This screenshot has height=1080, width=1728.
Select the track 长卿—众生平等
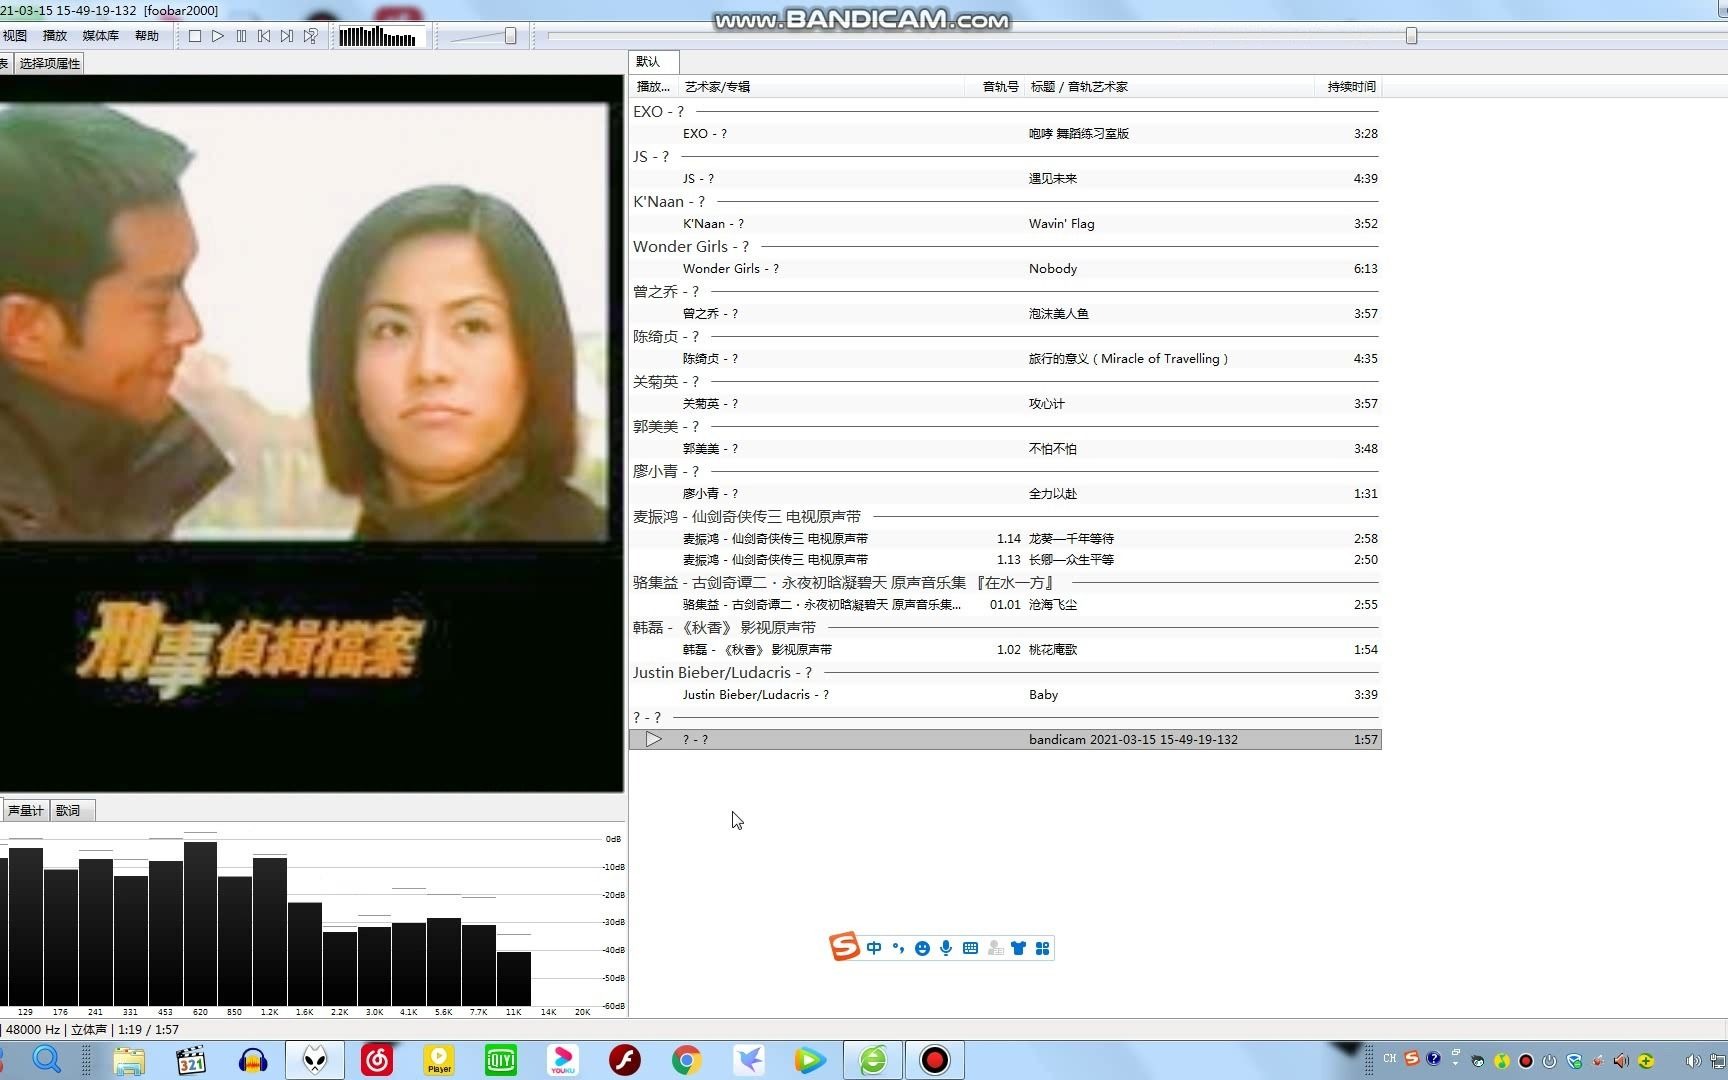(x=1005, y=560)
